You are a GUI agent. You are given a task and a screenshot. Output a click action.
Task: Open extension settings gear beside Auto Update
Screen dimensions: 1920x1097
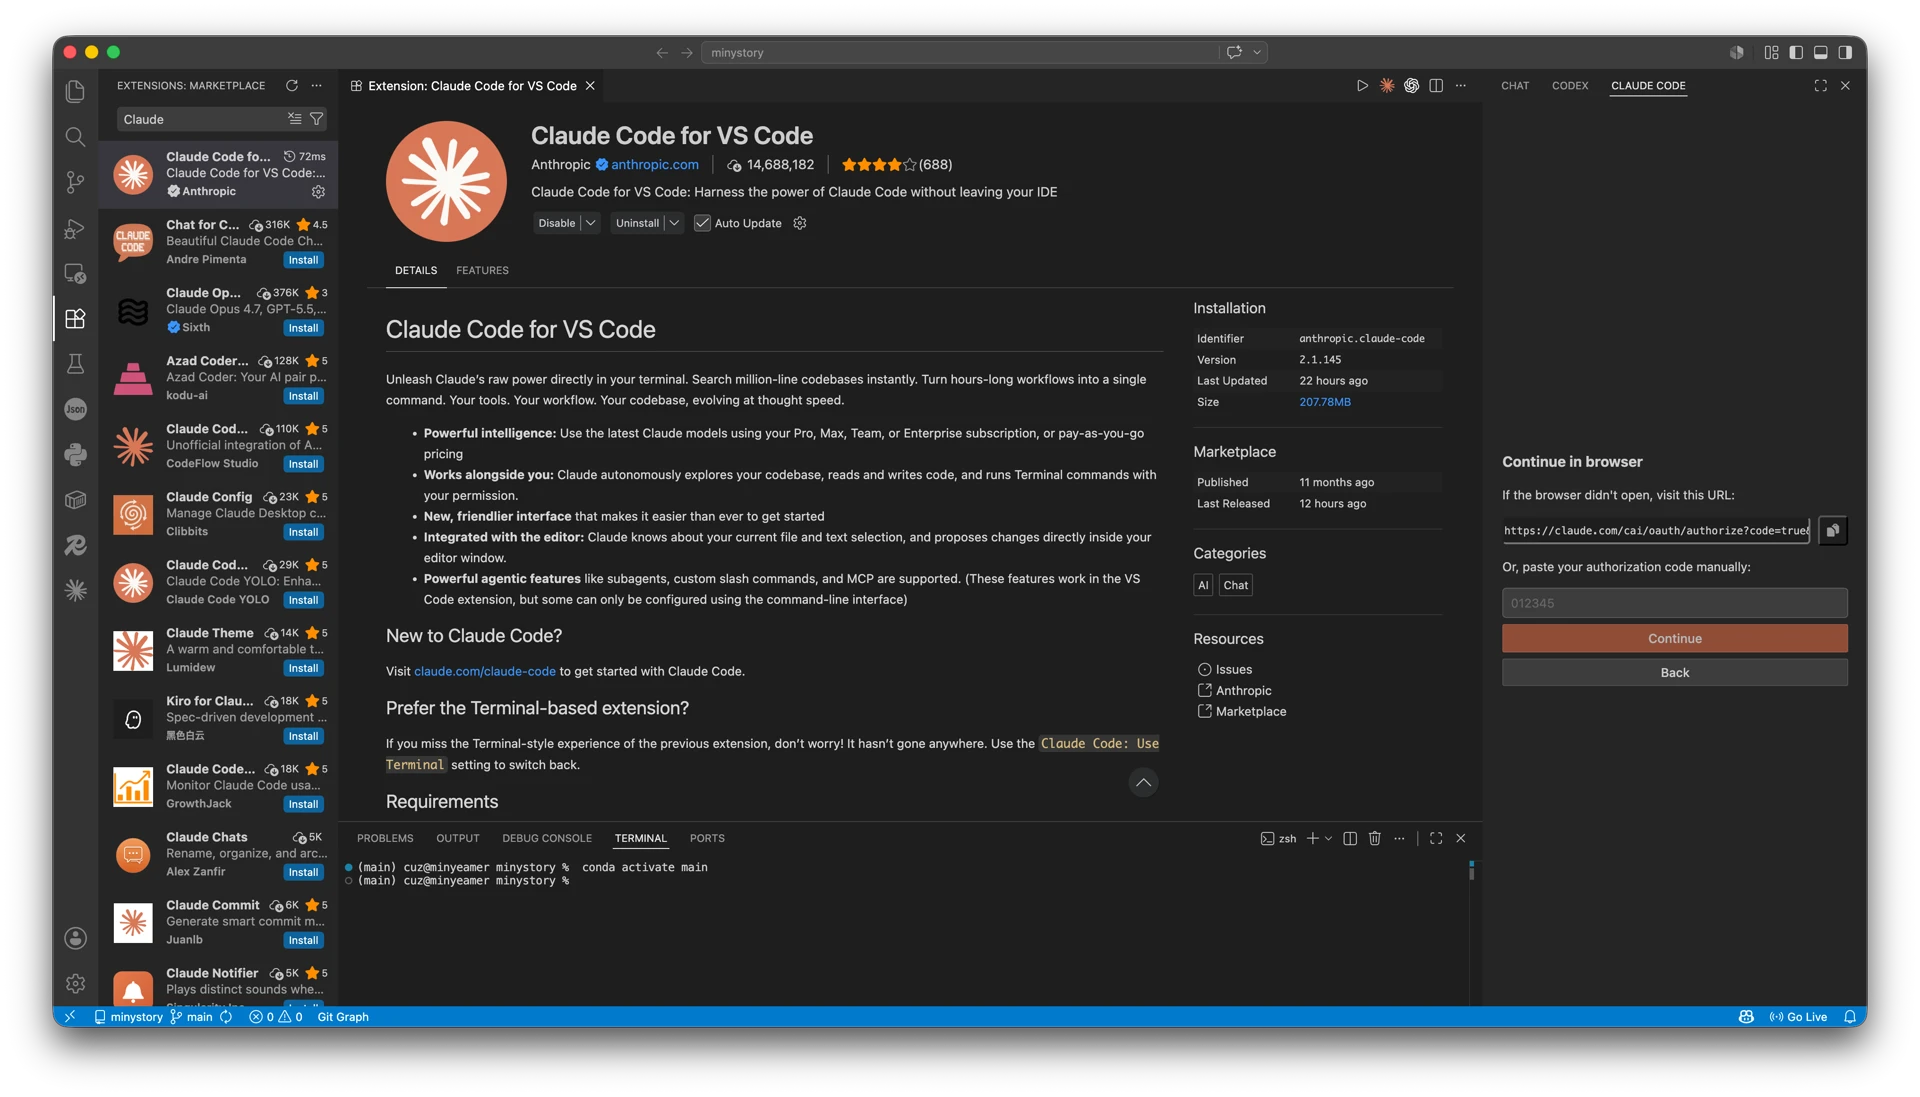click(800, 223)
